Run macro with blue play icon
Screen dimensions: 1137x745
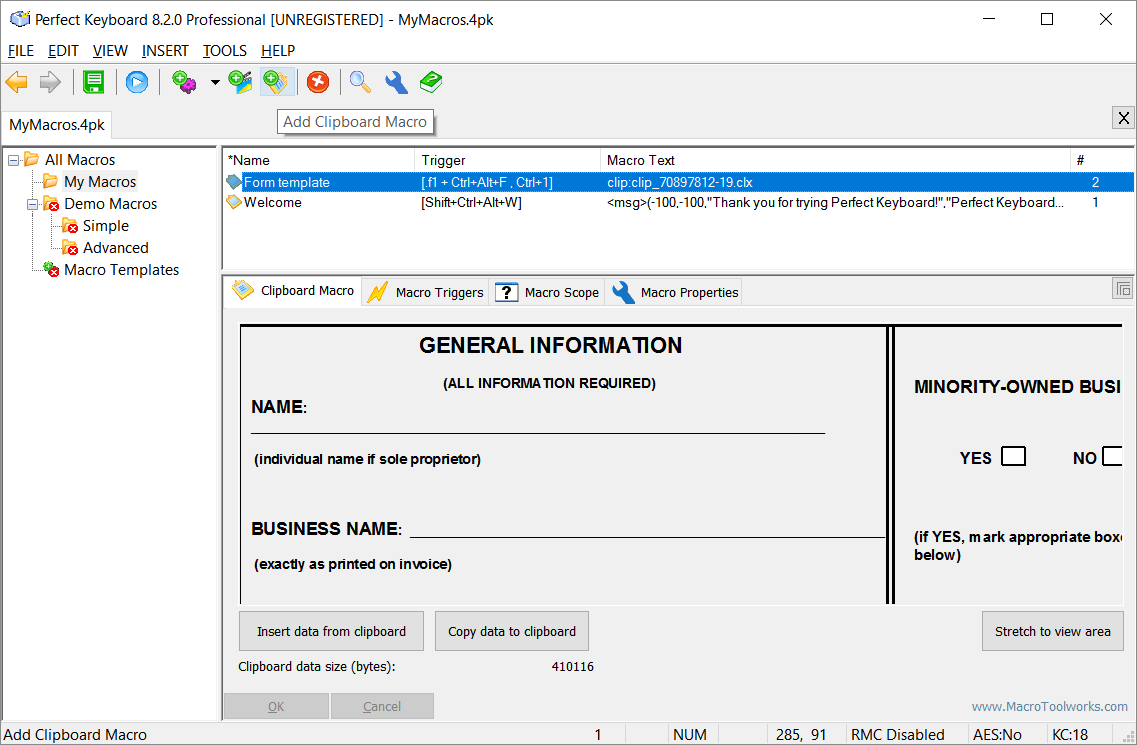click(x=137, y=82)
